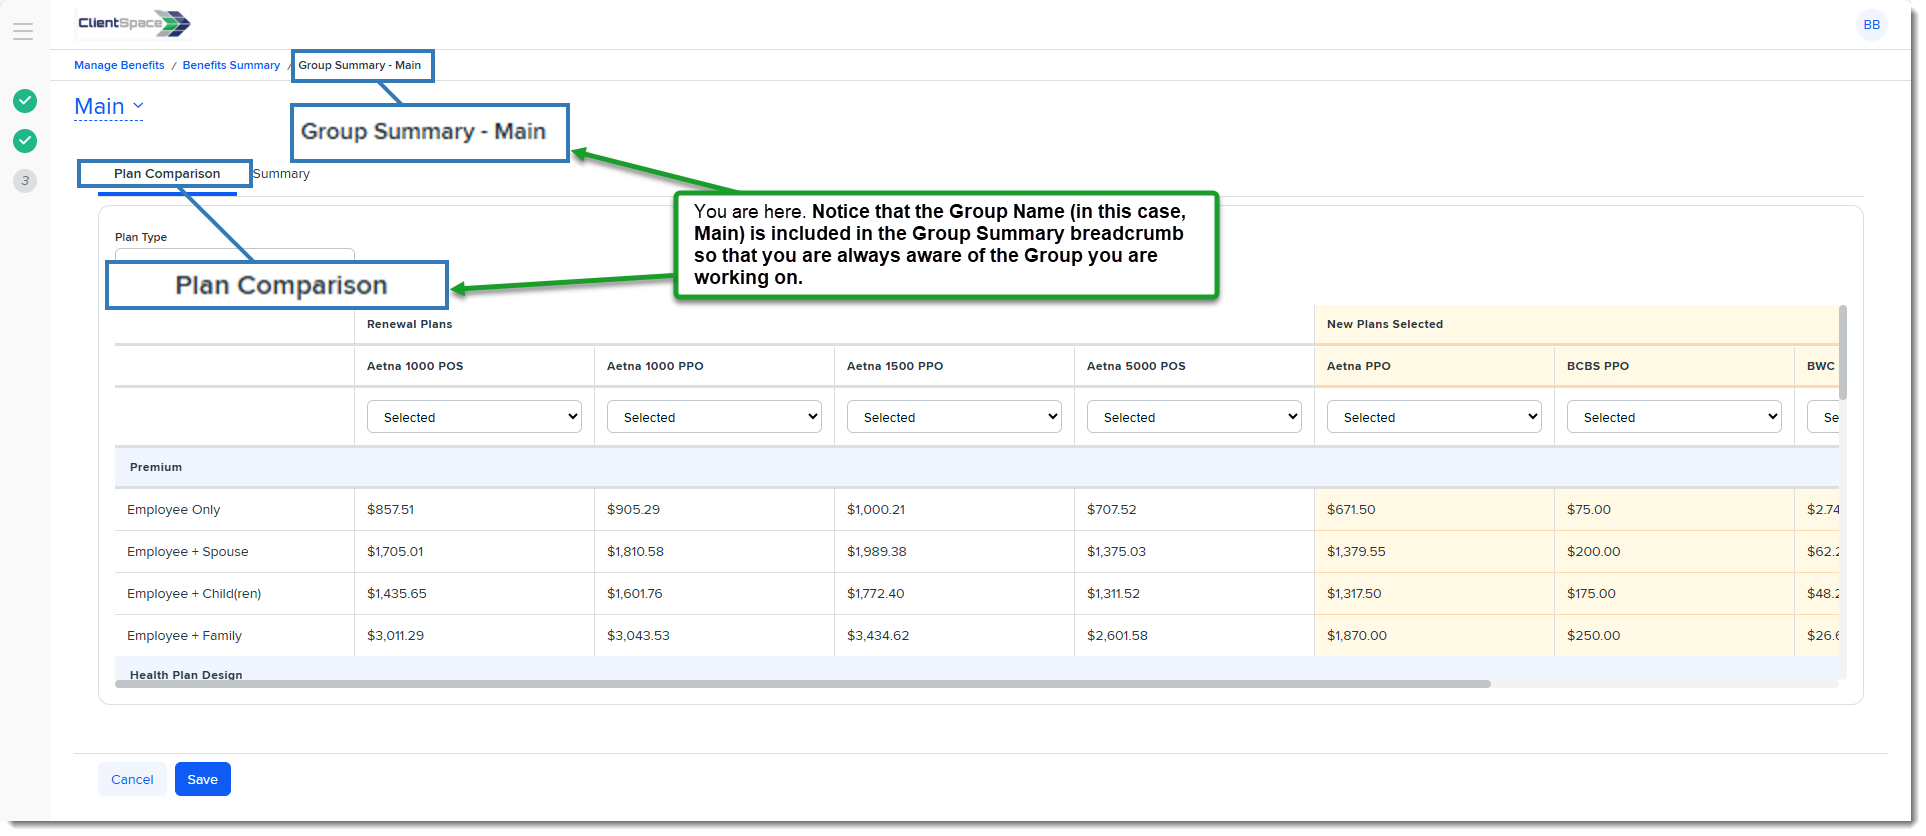Open Aetna 1500 PPO Selected dropdown

954,417
